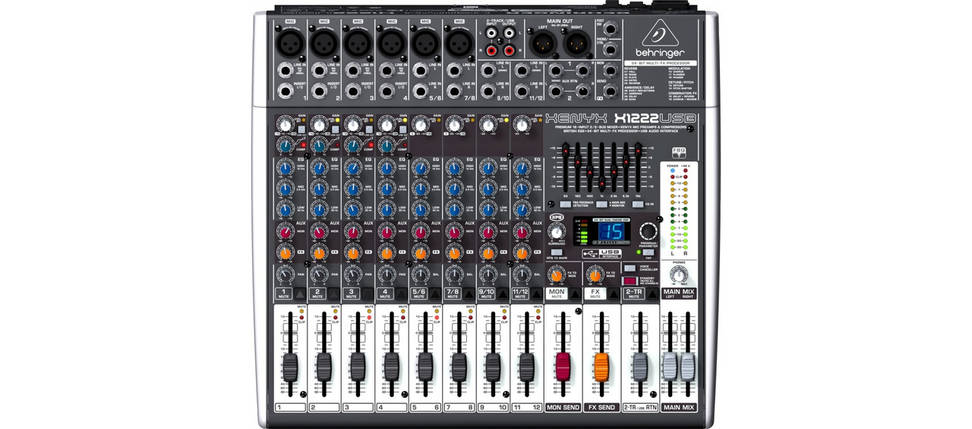Select the Foot Switch jack
The height and width of the screenshot is (429, 972).
coord(611,29)
